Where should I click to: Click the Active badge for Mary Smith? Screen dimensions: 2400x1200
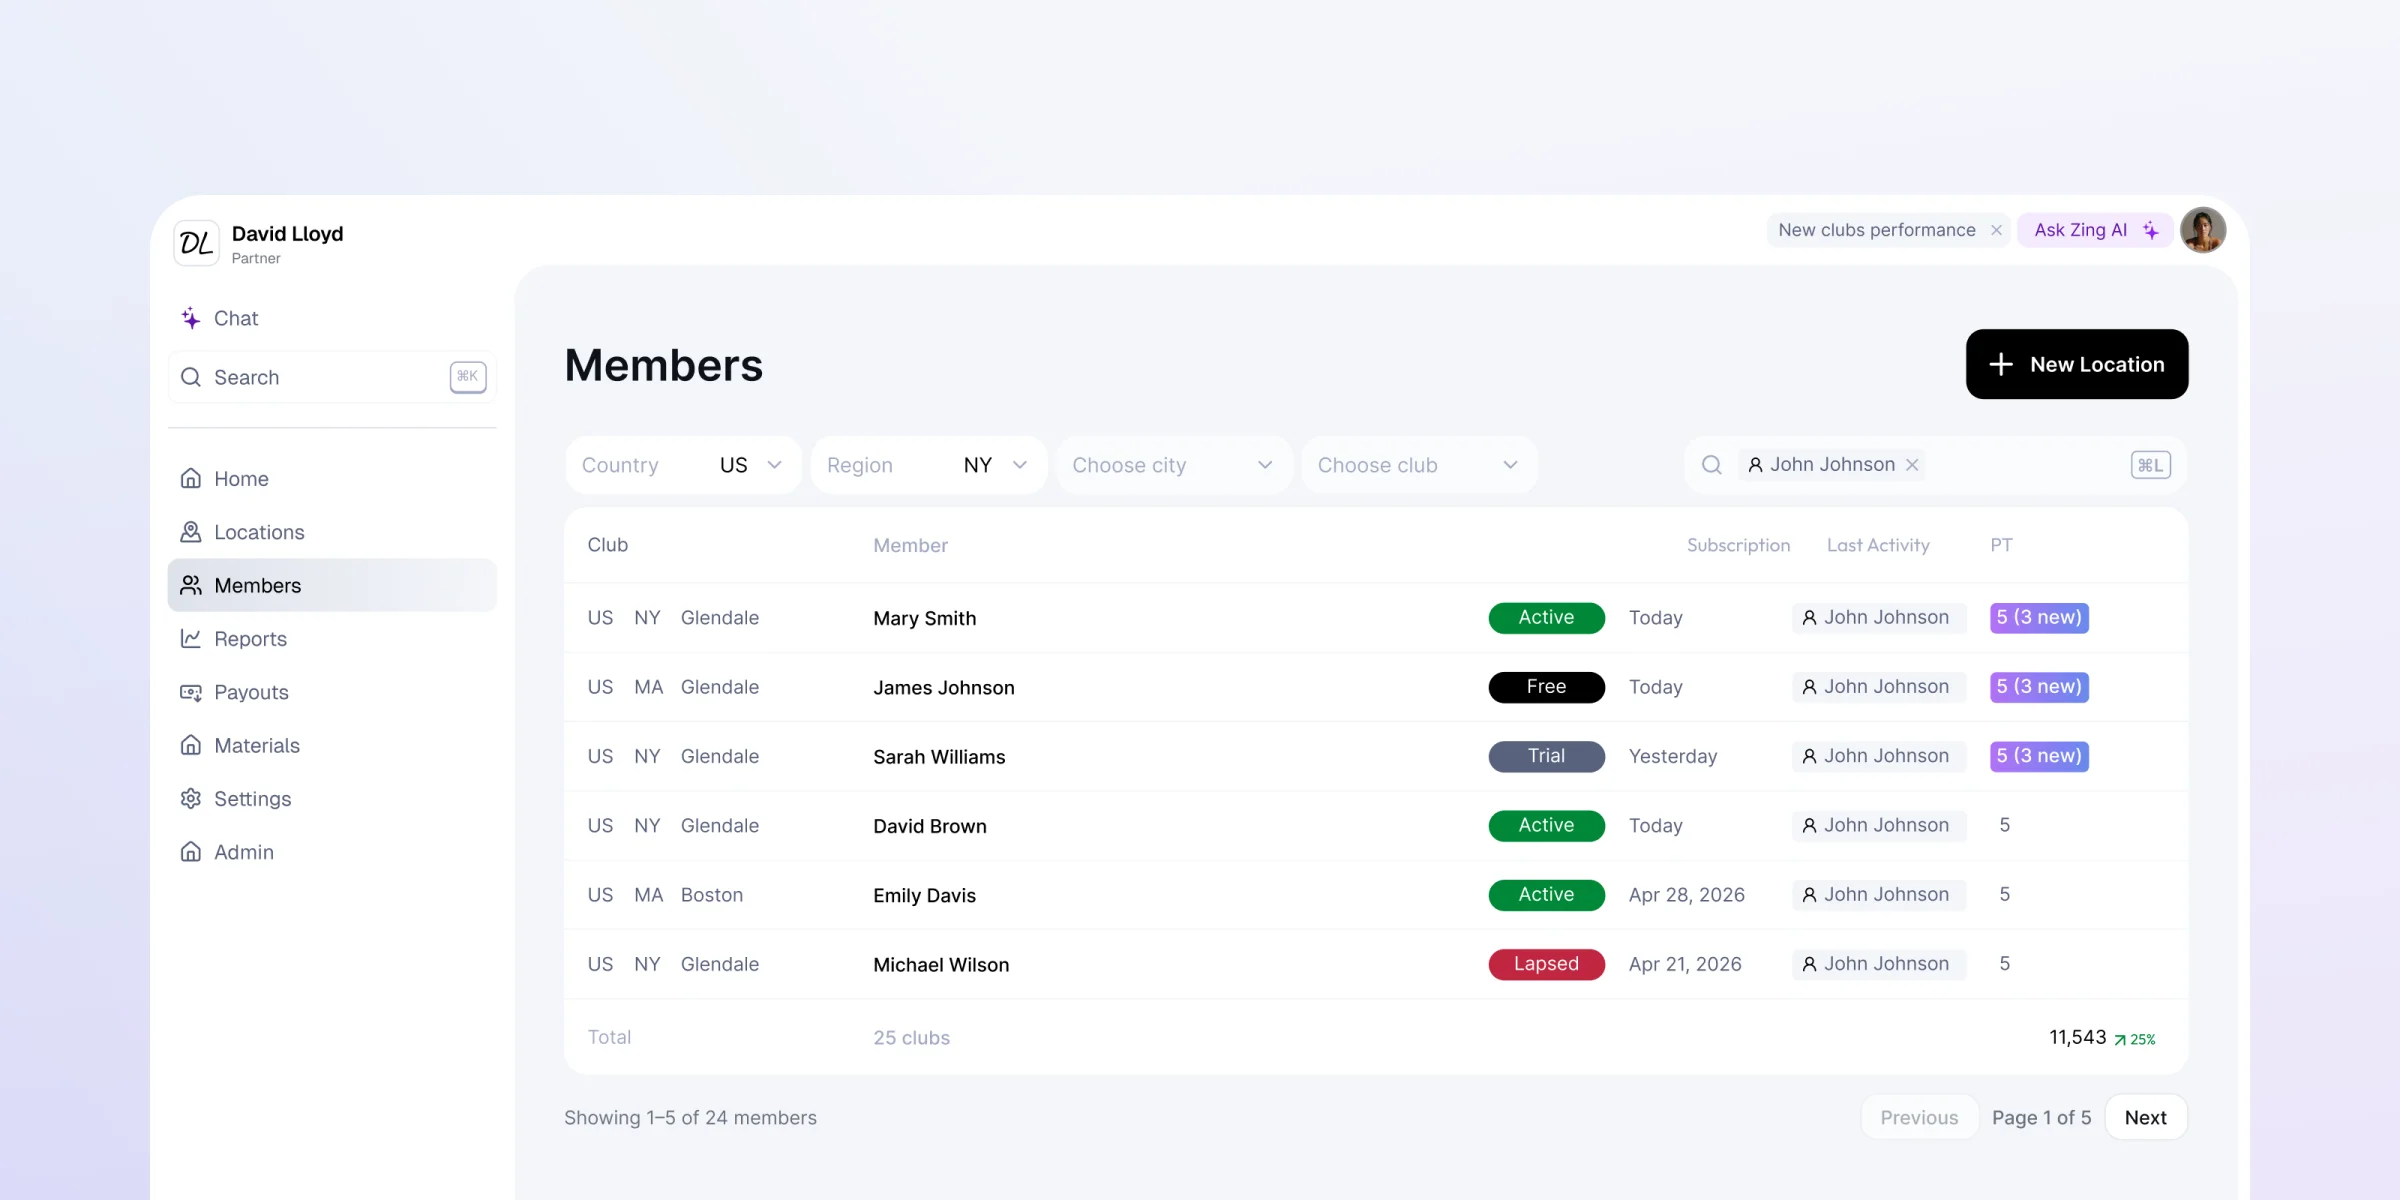1546,618
